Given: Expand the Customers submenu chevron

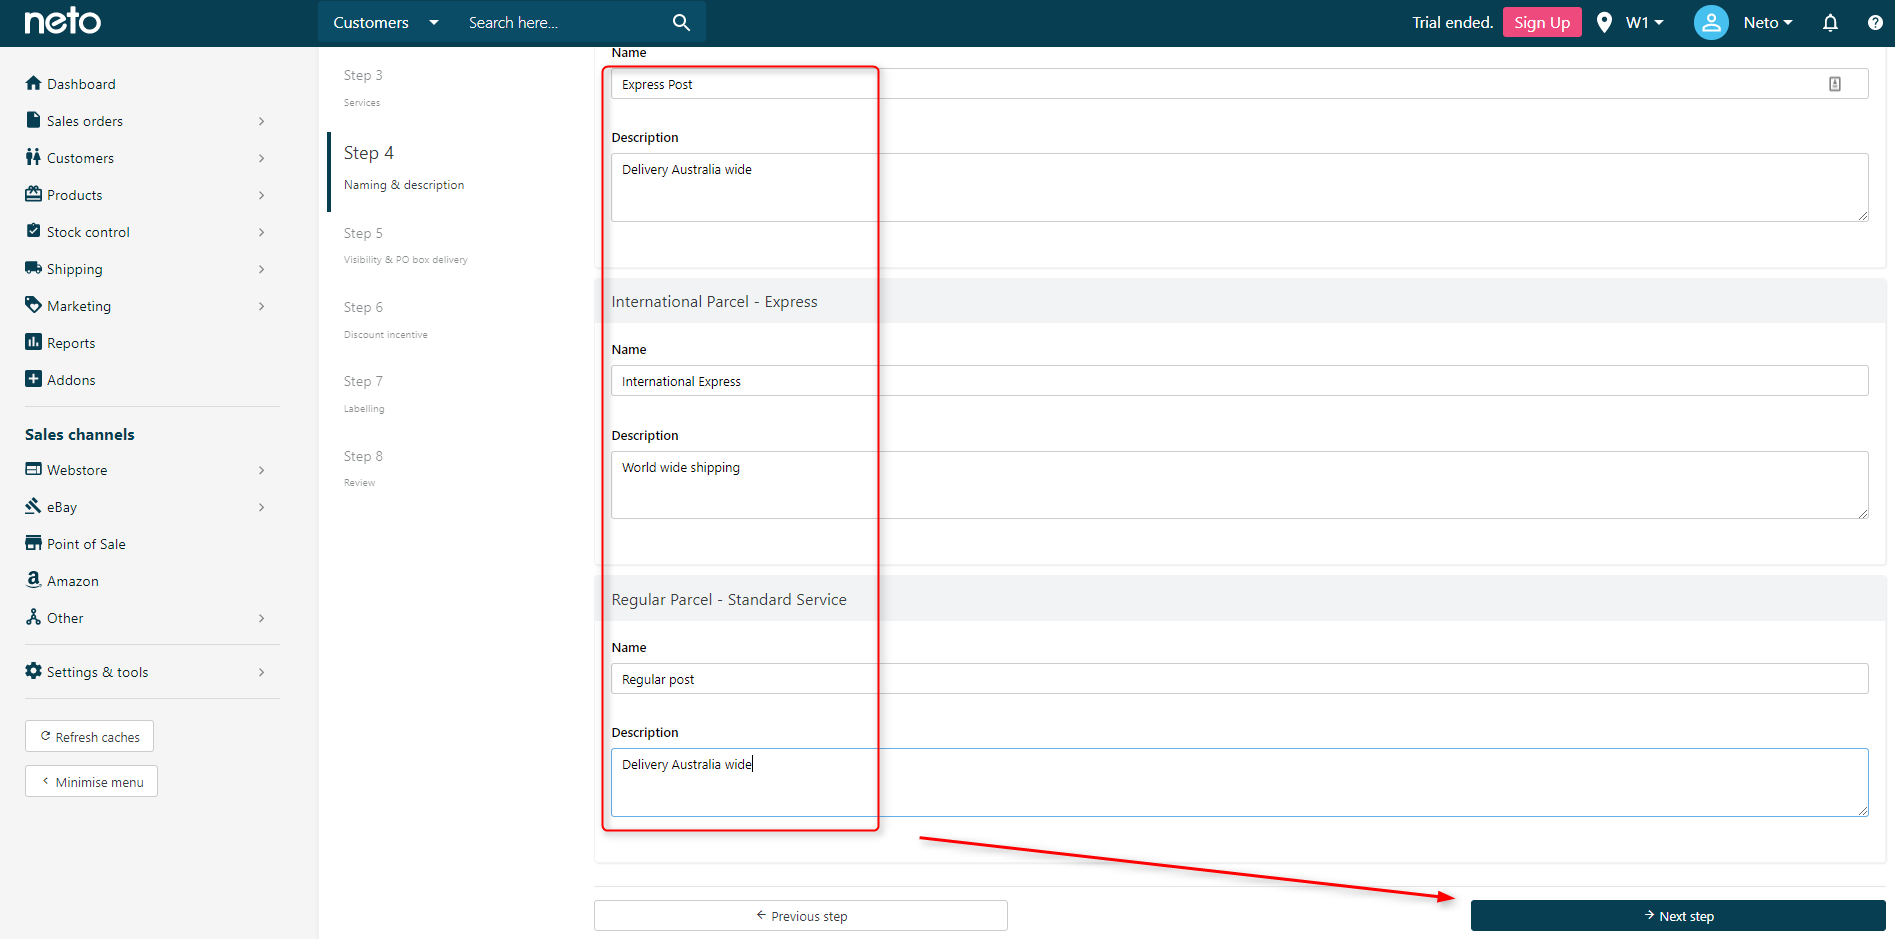Looking at the screenshot, I should 262,158.
